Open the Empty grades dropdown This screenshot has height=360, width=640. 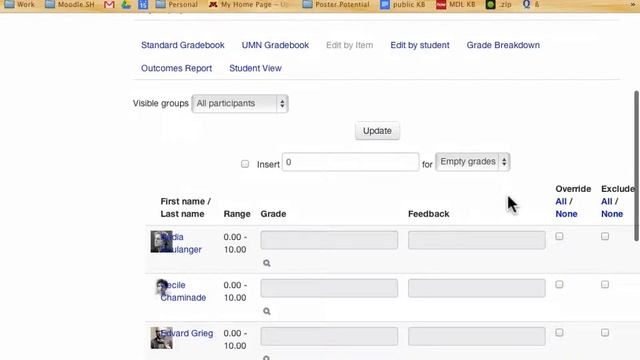(473, 162)
